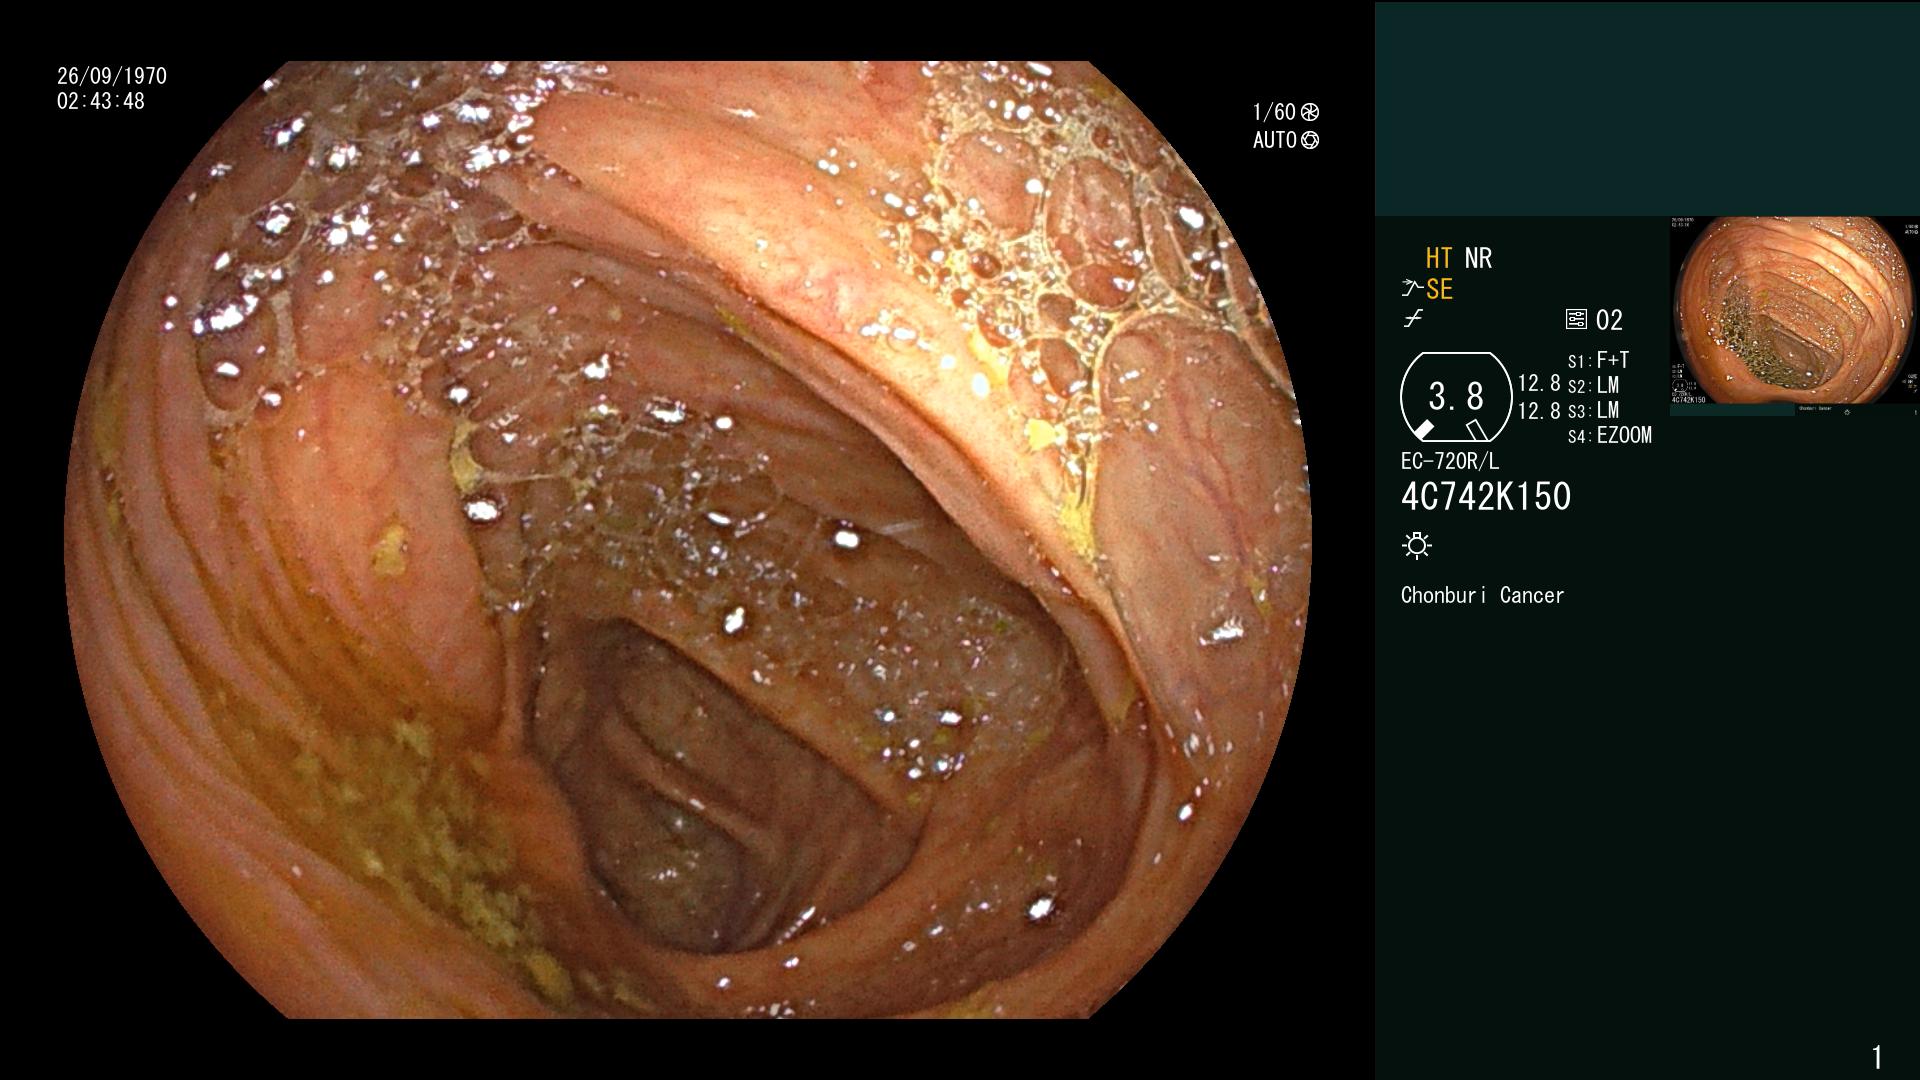Click the lower 12.8 diameter value

click(x=1539, y=411)
